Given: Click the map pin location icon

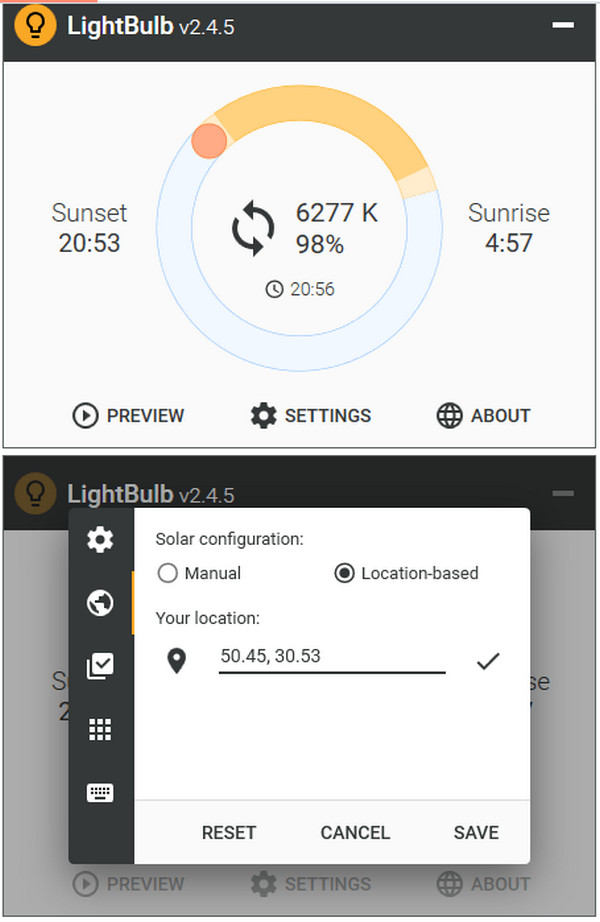Looking at the screenshot, I should [x=177, y=661].
